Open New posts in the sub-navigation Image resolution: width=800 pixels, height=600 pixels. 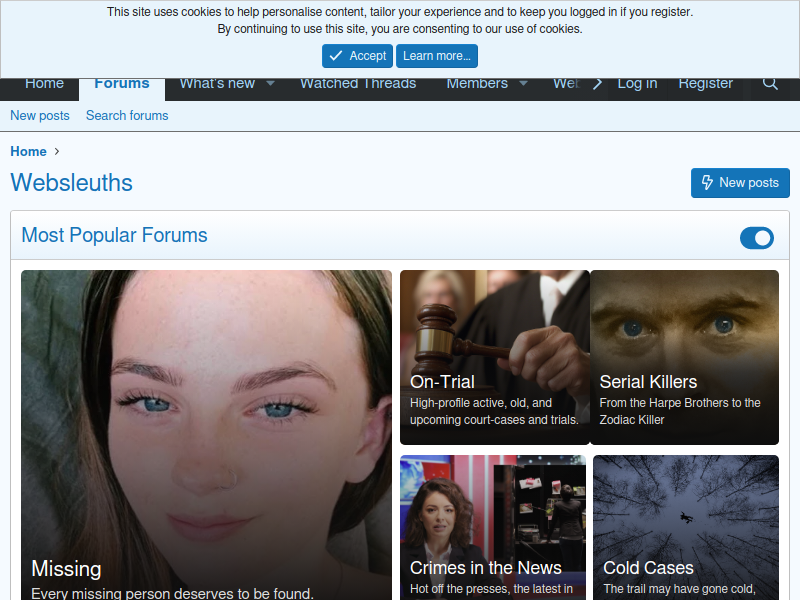tap(40, 116)
